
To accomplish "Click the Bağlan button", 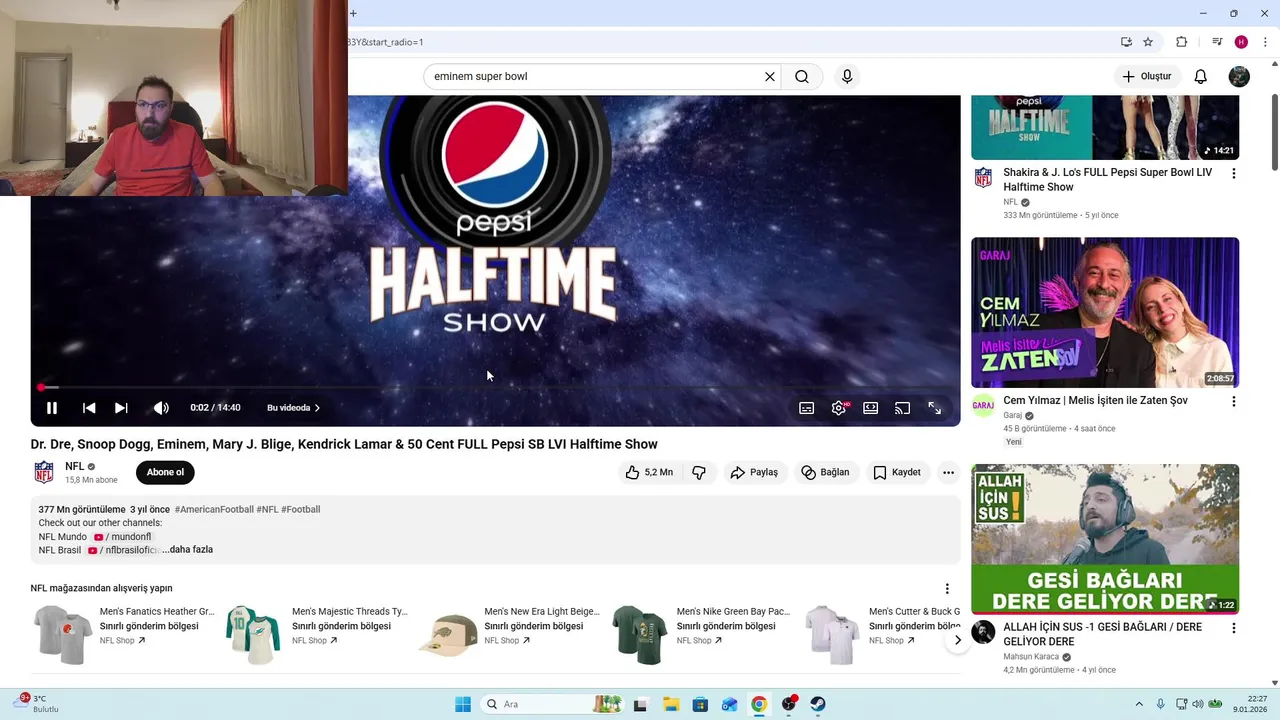I will (825, 472).
